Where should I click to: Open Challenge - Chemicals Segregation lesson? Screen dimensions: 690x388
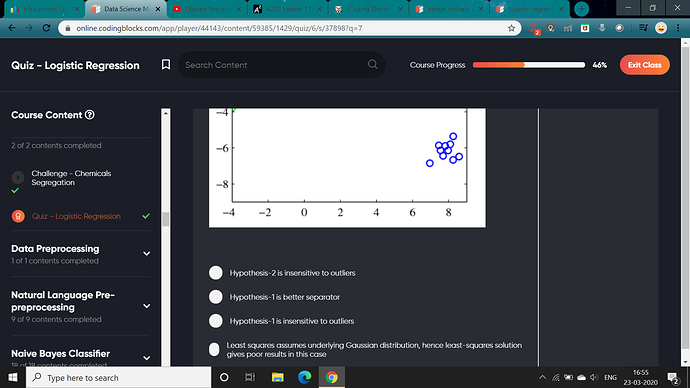click(71, 178)
